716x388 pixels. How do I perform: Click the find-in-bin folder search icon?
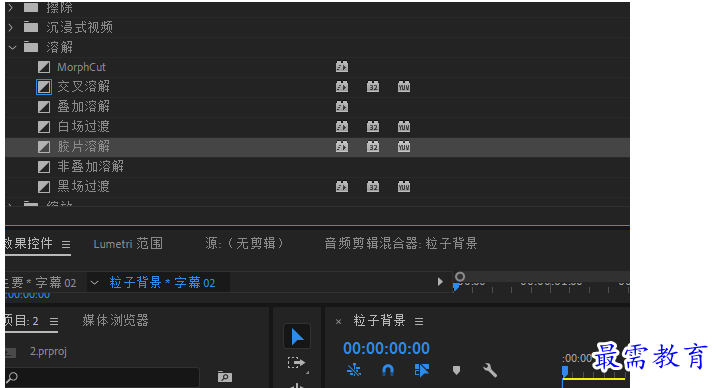(225, 377)
